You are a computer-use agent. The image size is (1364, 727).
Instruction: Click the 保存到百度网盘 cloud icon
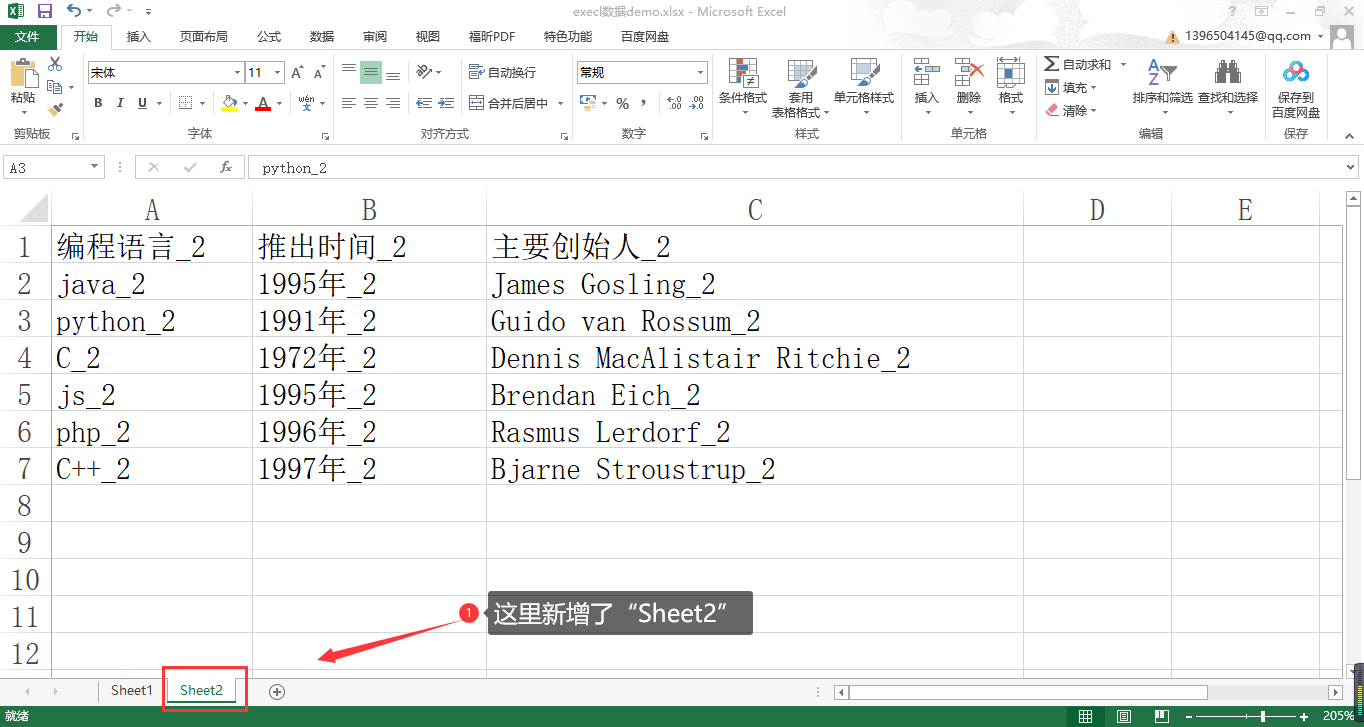pos(1296,88)
